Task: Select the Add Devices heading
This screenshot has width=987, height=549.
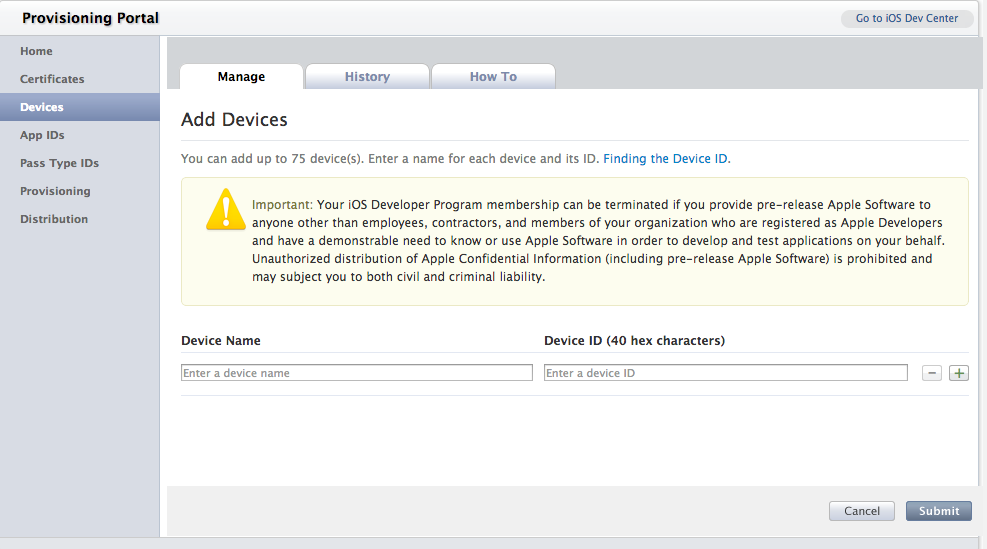Action: (x=234, y=120)
